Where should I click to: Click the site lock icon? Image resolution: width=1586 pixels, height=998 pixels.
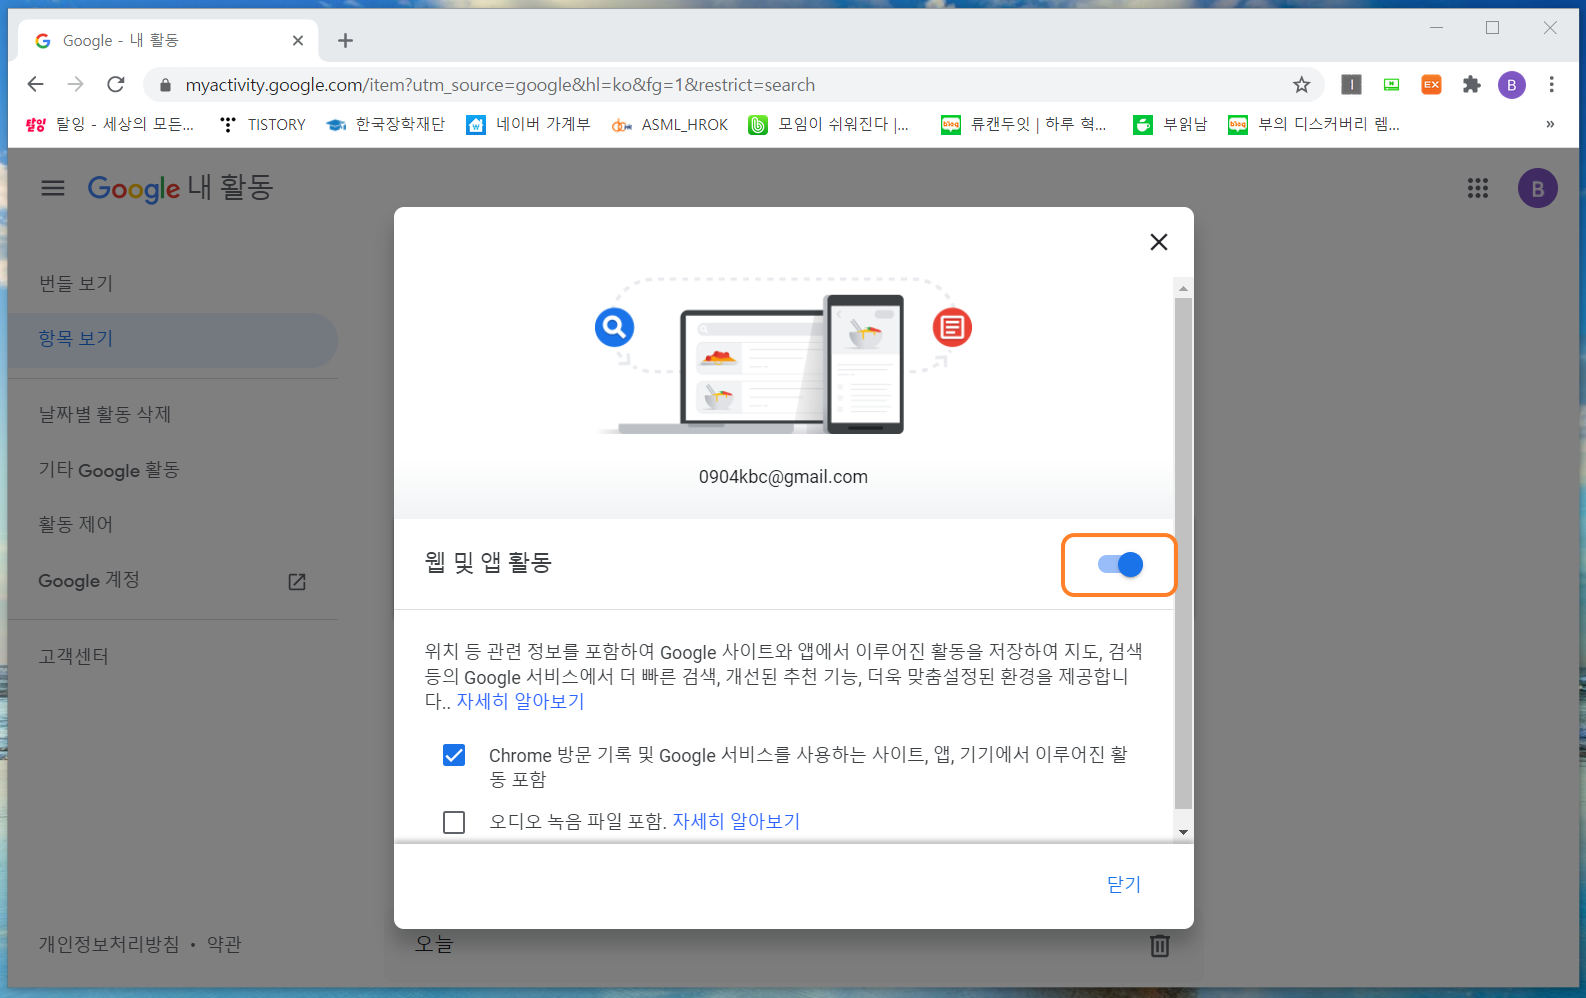click(x=165, y=85)
